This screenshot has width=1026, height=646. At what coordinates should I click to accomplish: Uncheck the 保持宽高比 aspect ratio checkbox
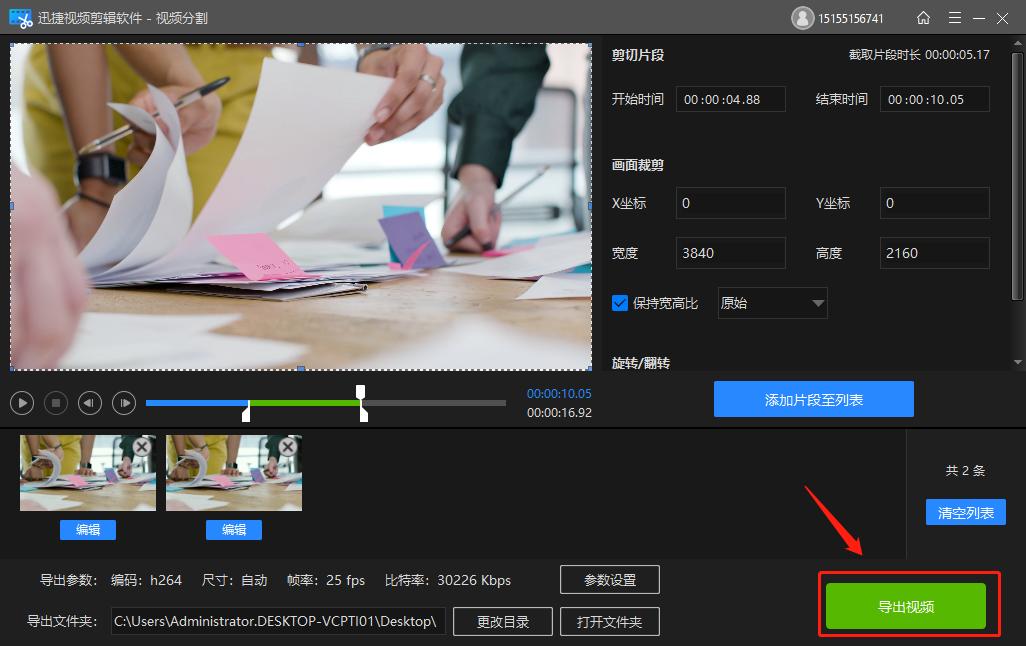tap(619, 302)
